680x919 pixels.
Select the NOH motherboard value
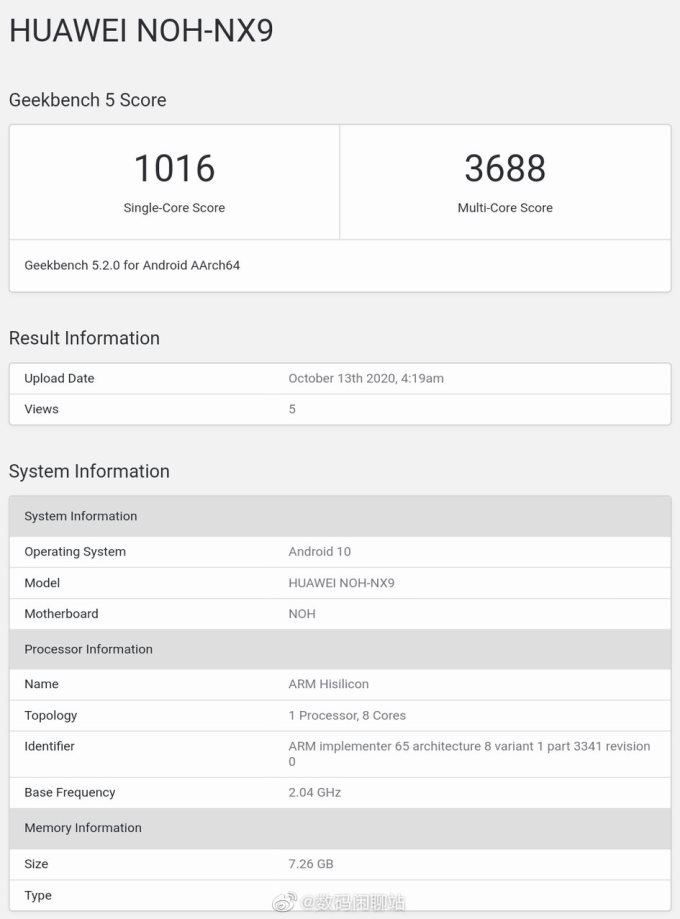[302, 614]
